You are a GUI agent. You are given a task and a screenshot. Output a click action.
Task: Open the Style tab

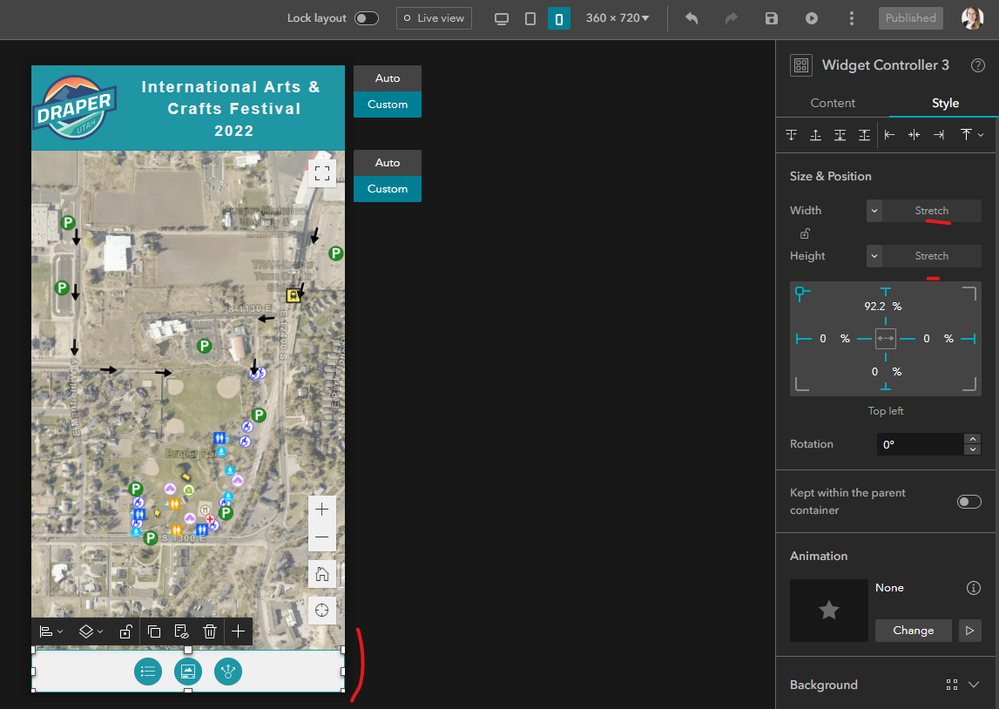pos(945,103)
